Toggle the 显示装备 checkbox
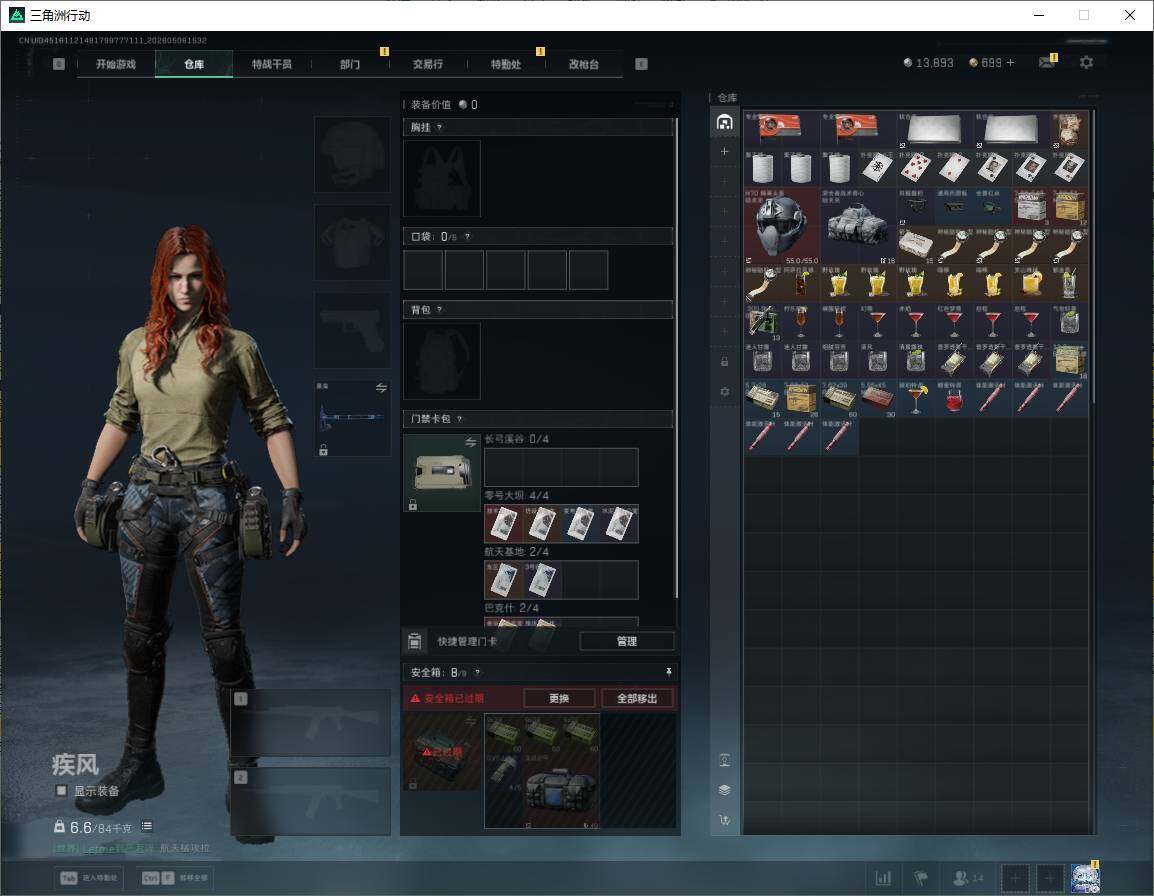The width and height of the screenshot is (1154, 896). tap(61, 791)
